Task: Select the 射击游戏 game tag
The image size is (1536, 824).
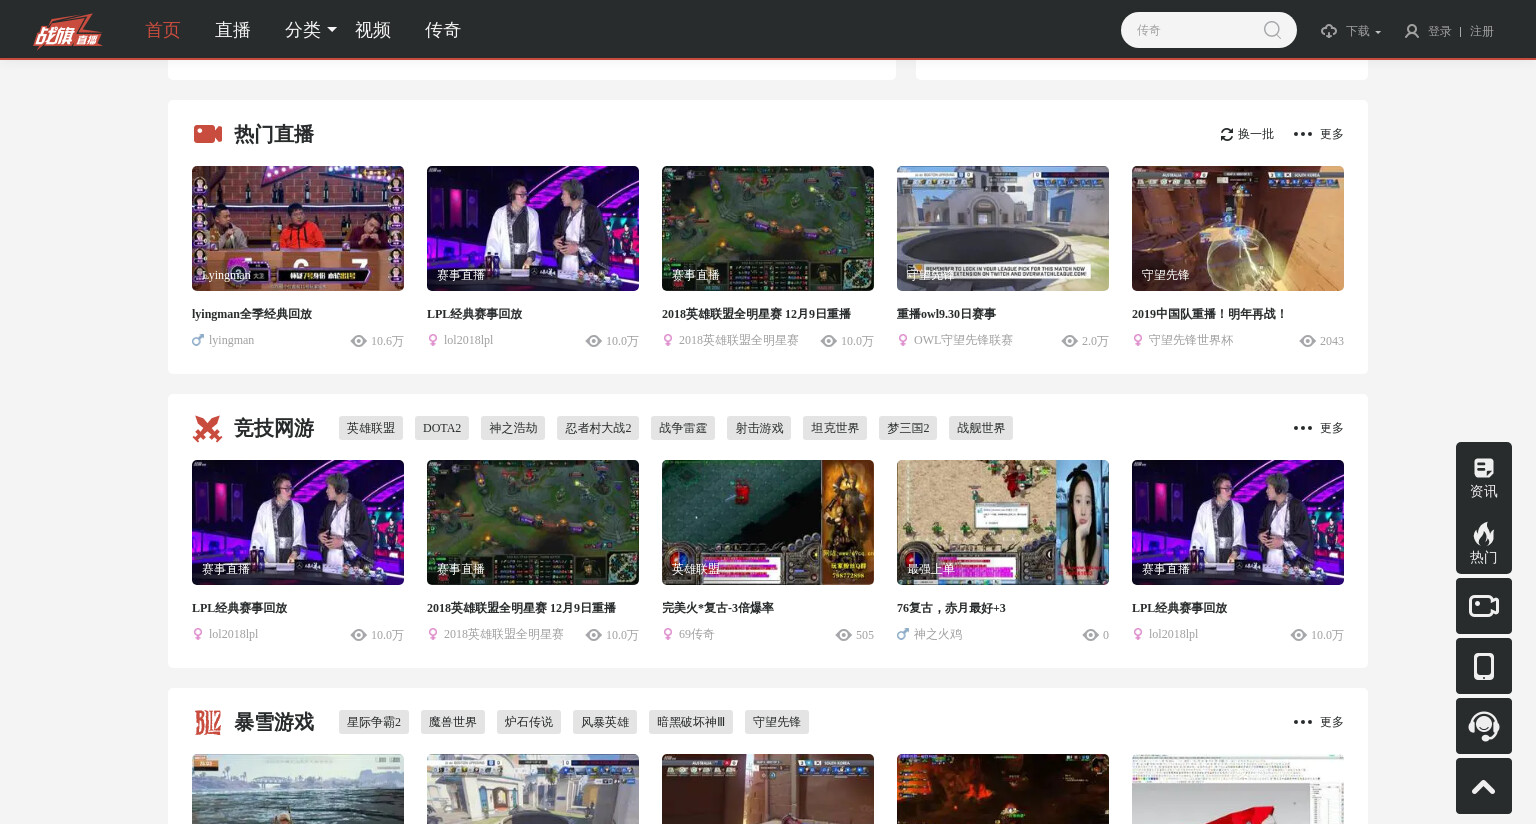Action: click(x=759, y=428)
